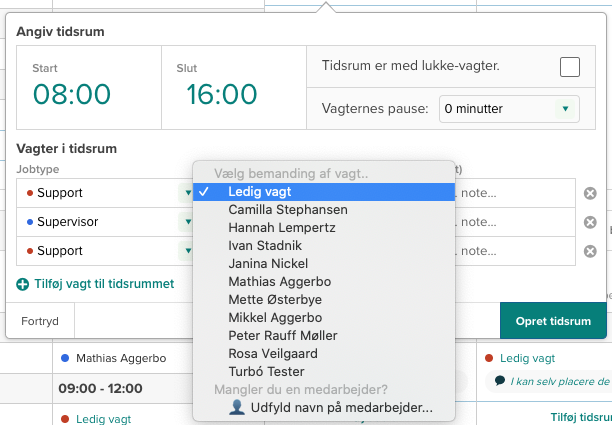The width and height of the screenshot is (612, 425).
Task: Remove the first Support shift row
Action: pos(590,193)
